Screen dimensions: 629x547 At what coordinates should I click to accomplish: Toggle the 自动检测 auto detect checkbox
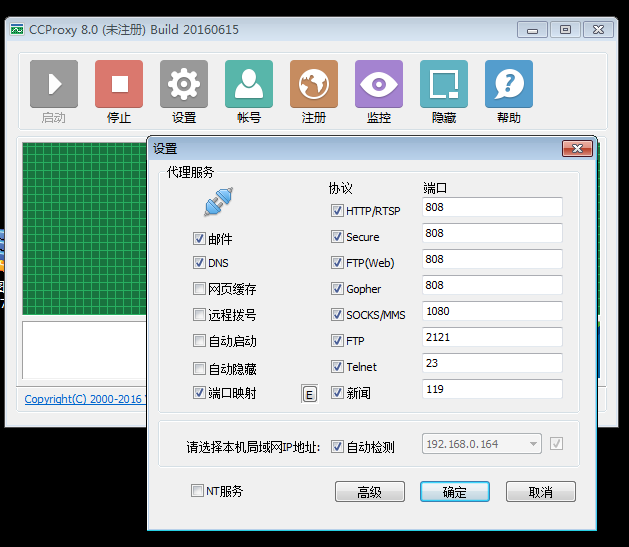337,446
